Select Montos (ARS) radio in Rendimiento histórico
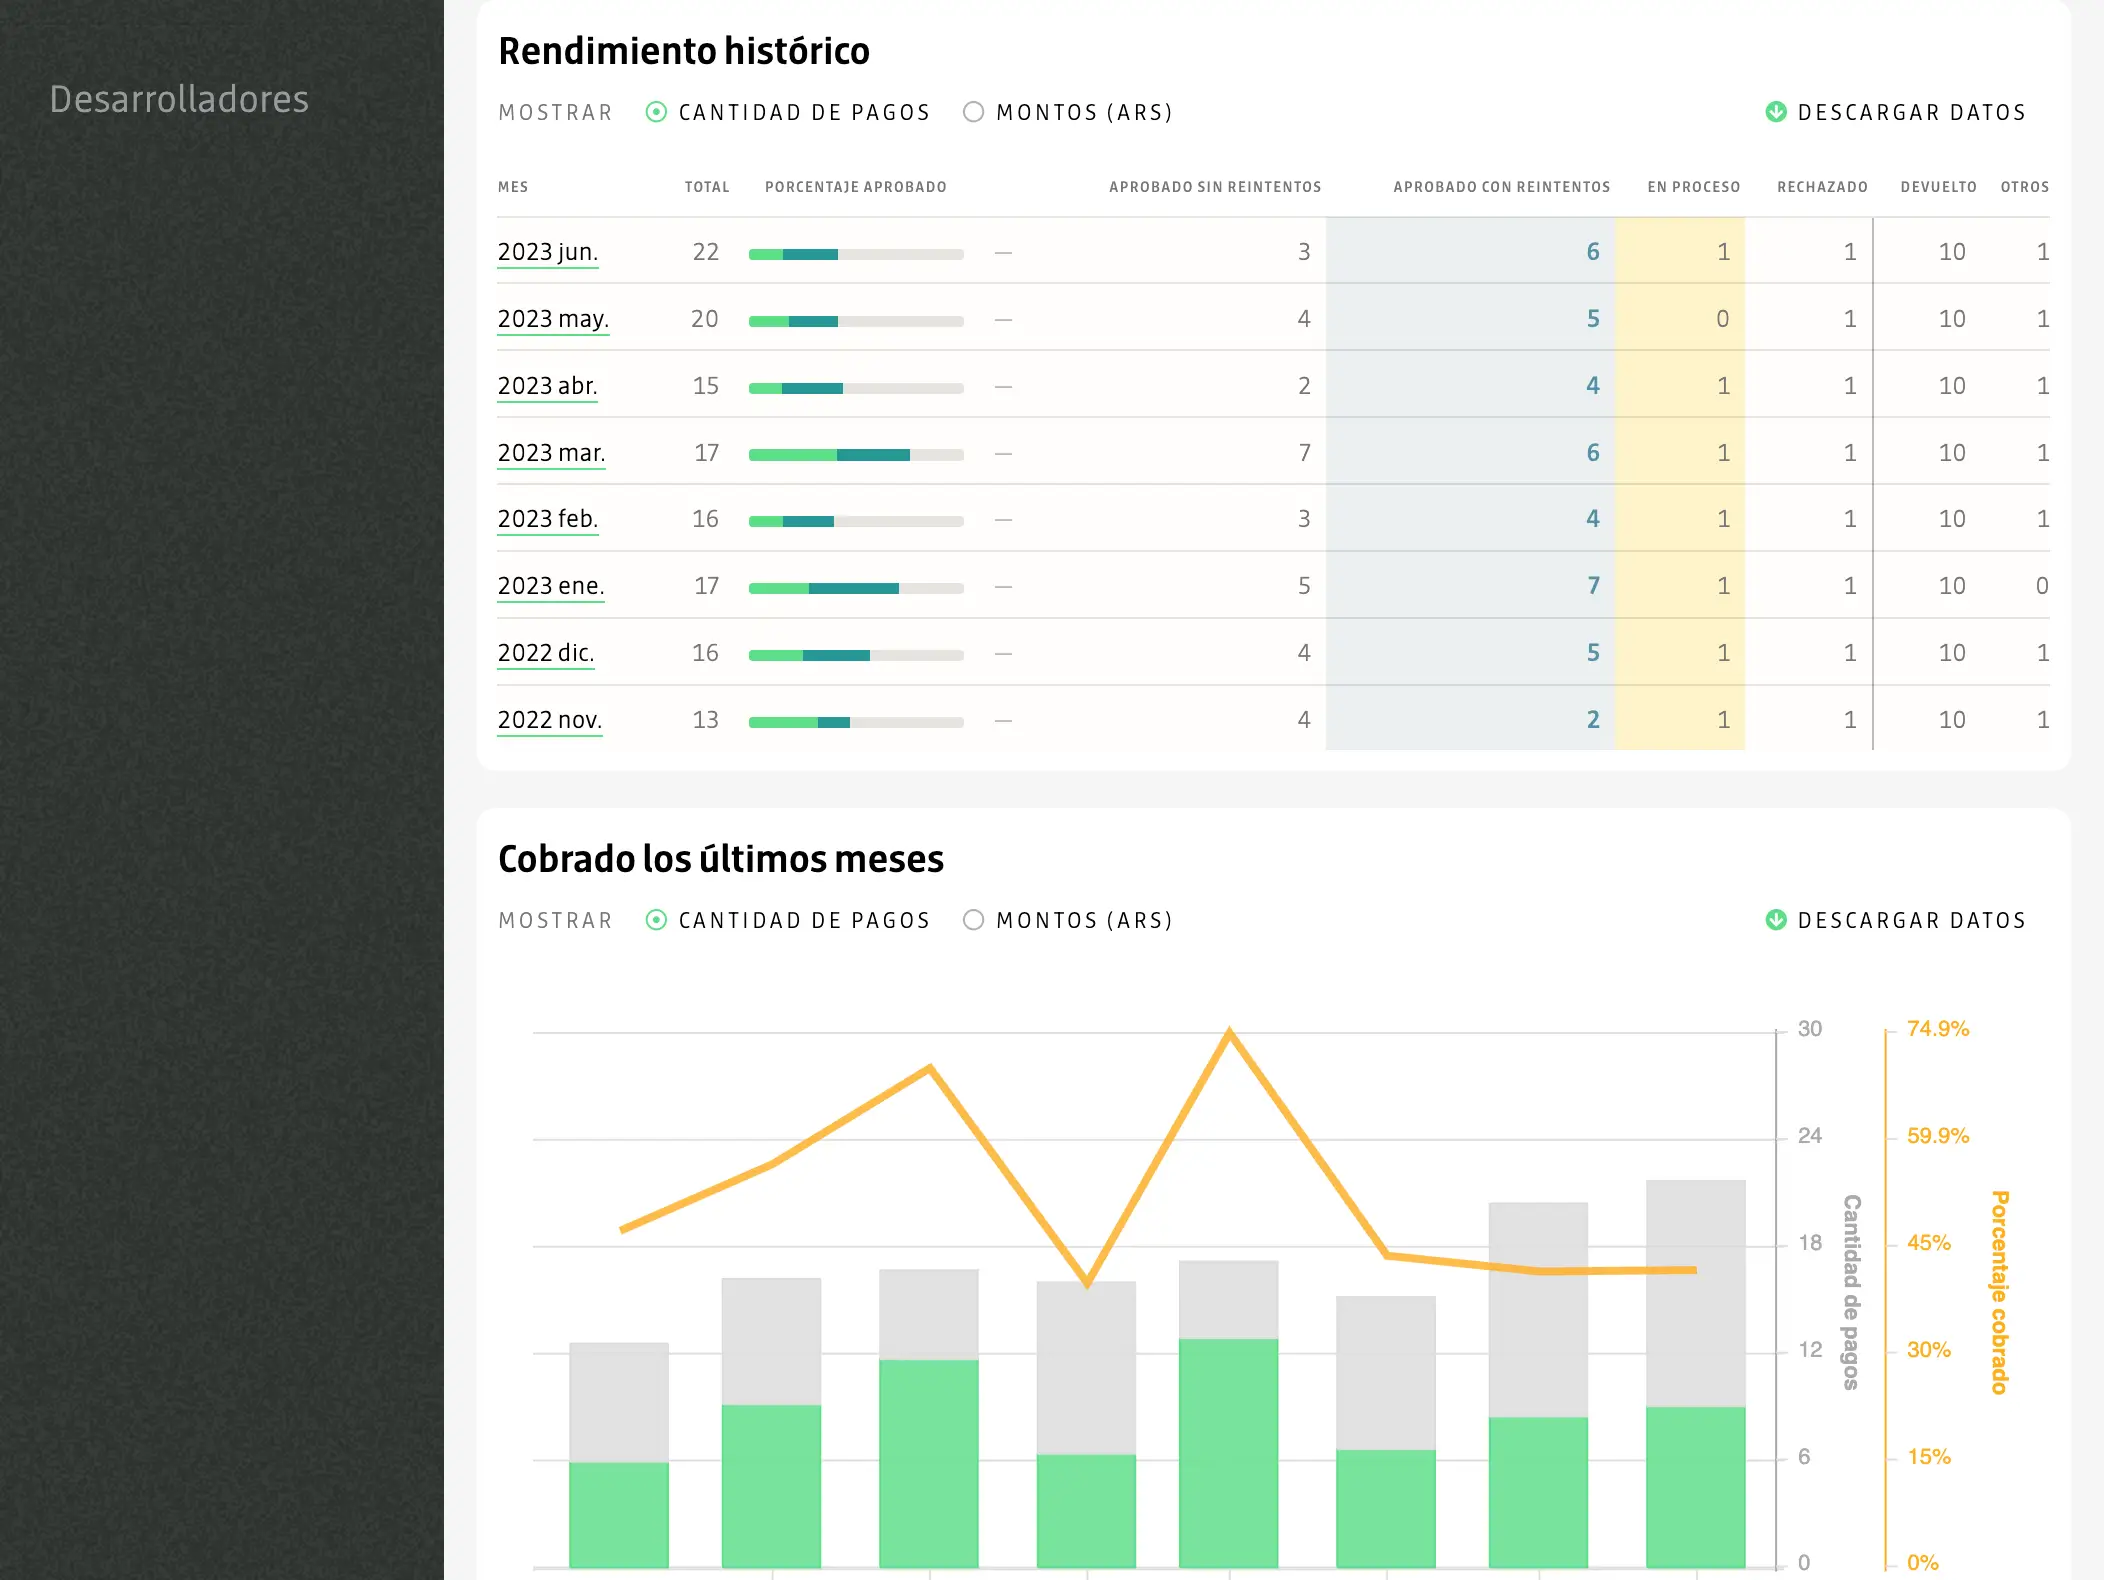2104x1580 pixels. (x=973, y=112)
